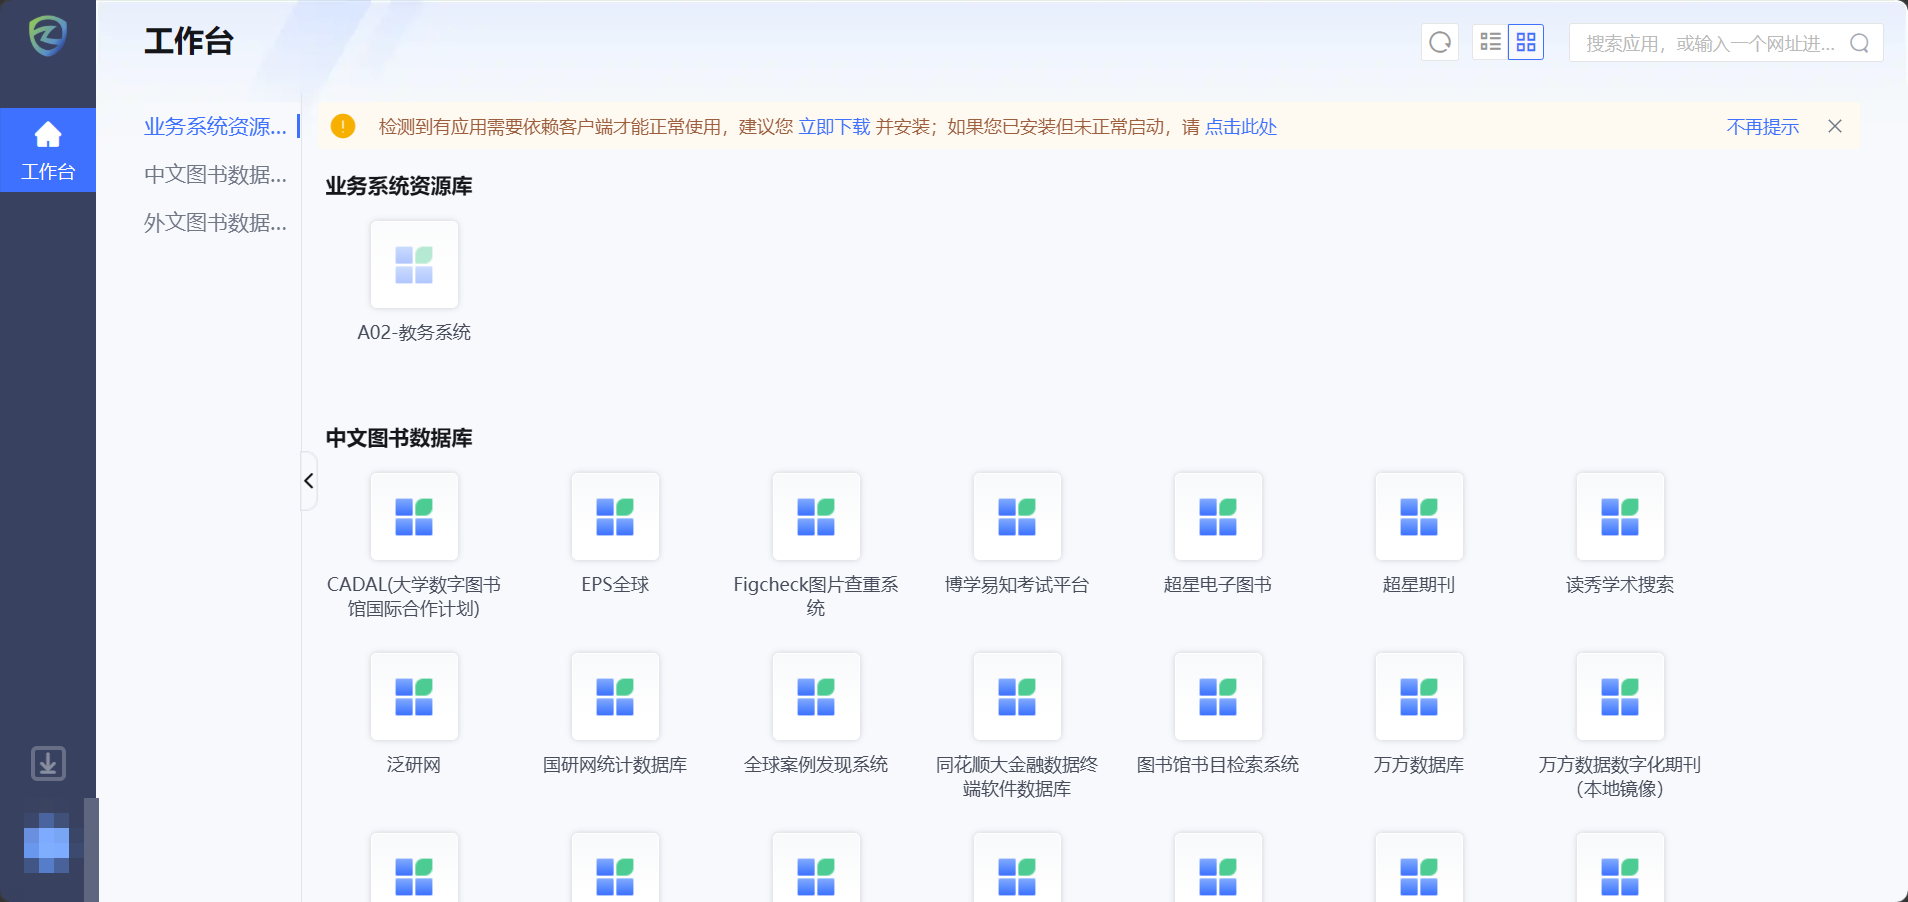1908x902 pixels.
Task: Open the A02-教务系统 app icon
Action: click(414, 265)
